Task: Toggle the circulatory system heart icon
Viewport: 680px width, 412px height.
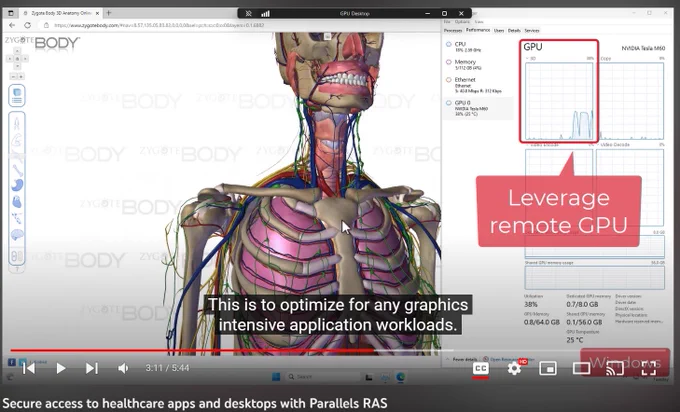Action: pos(17,202)
